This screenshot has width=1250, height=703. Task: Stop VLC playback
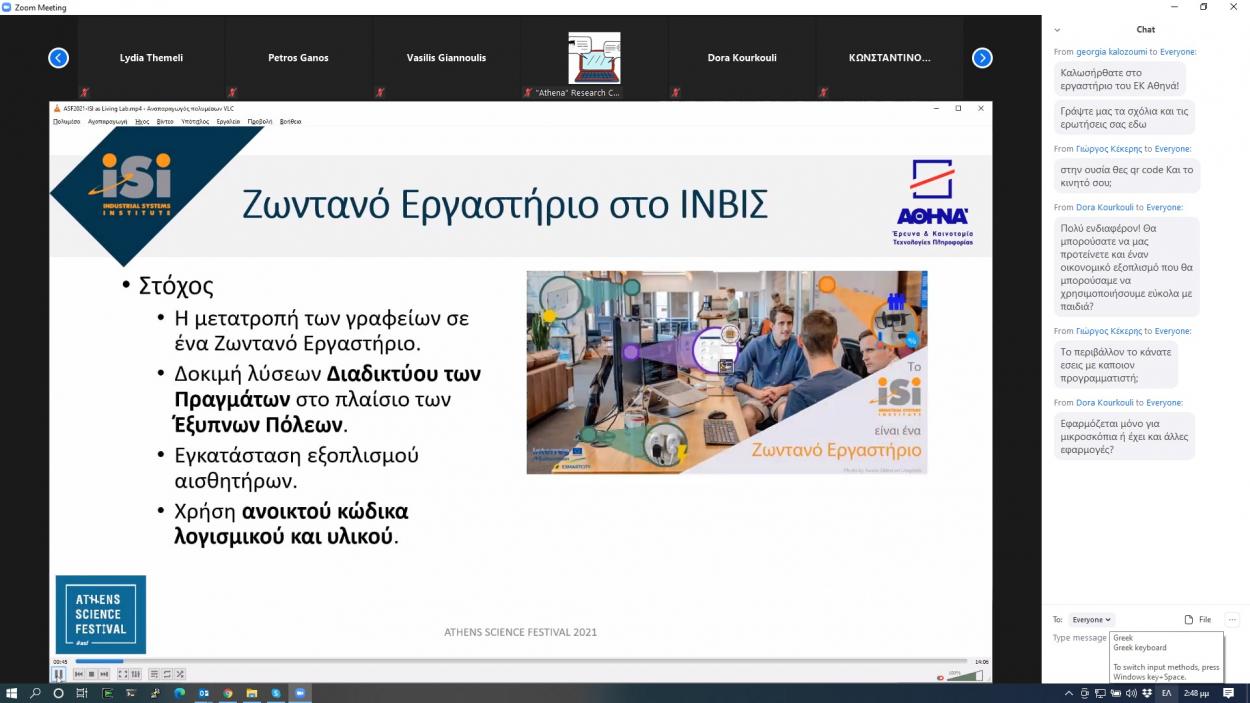(91, 674)
